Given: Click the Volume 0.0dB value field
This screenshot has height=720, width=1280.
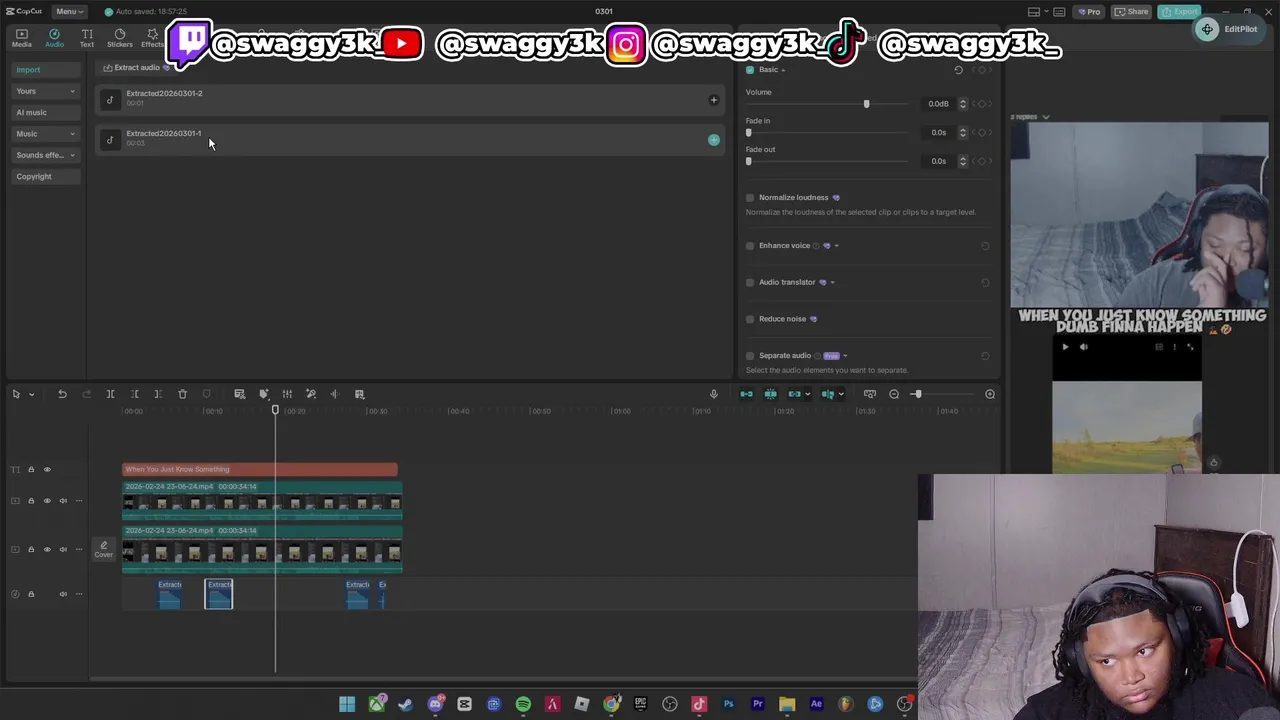Looking at the screenshot, I should [940, 104].
